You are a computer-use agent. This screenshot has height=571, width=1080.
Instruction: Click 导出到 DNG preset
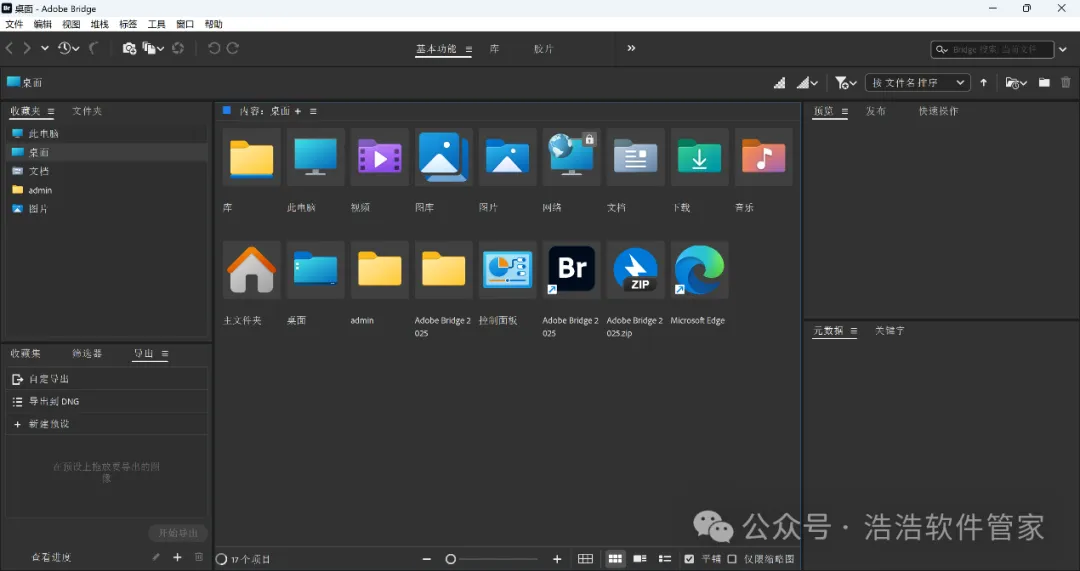point(107,402)
